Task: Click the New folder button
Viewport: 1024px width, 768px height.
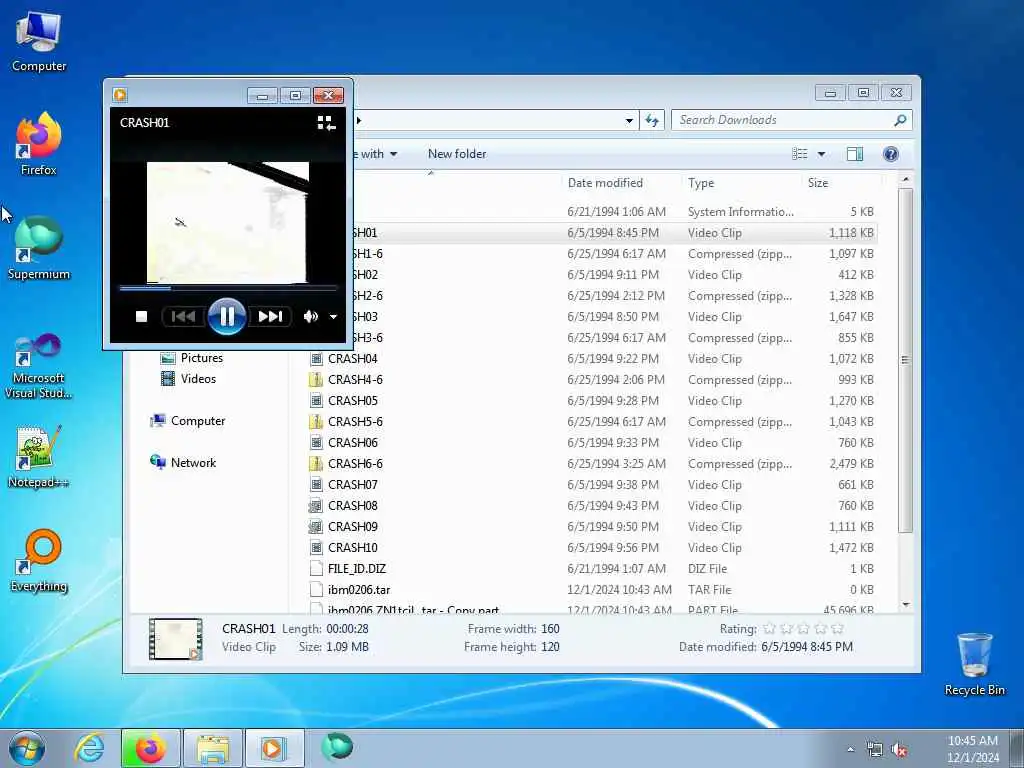Action: [456, 154]
